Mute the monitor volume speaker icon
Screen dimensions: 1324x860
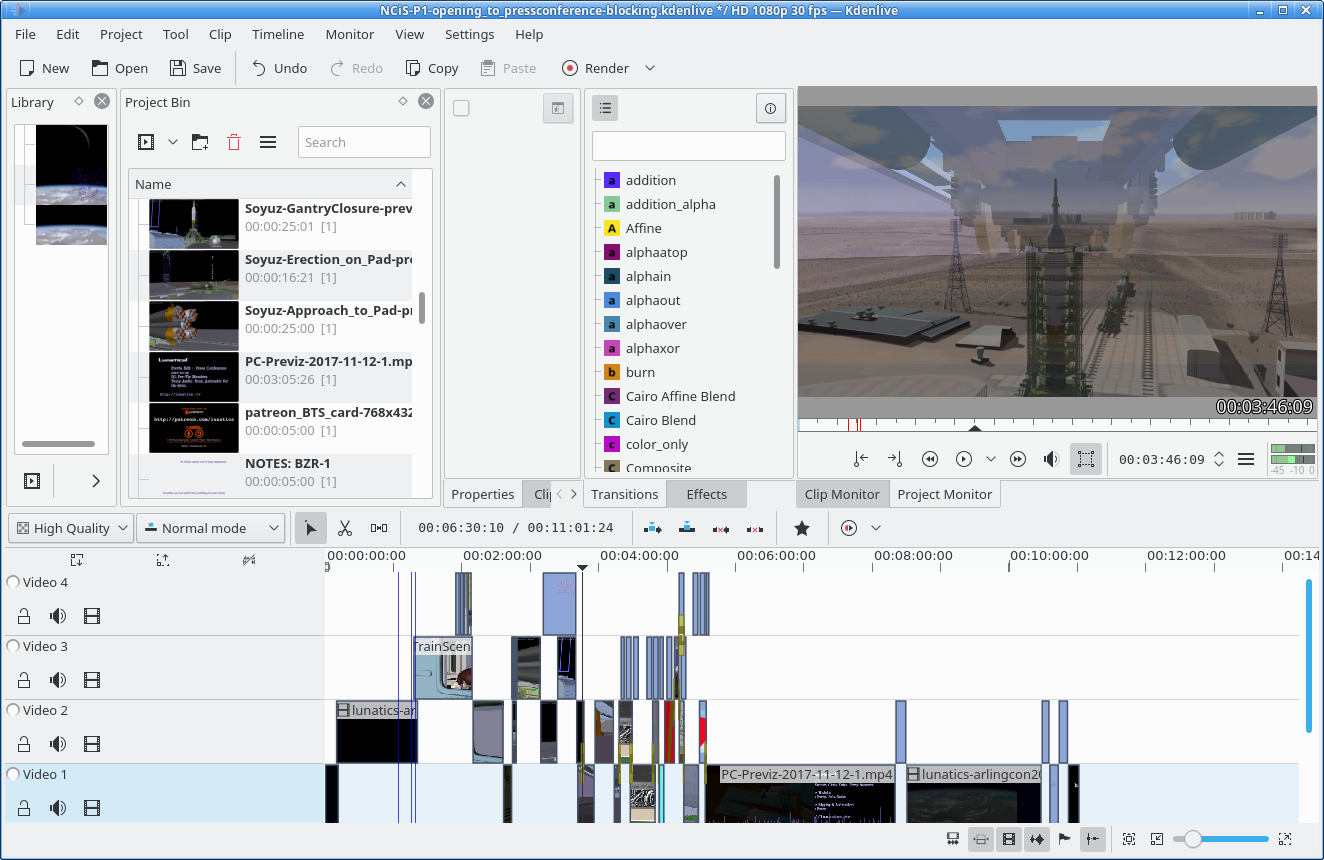point(1051,459)
